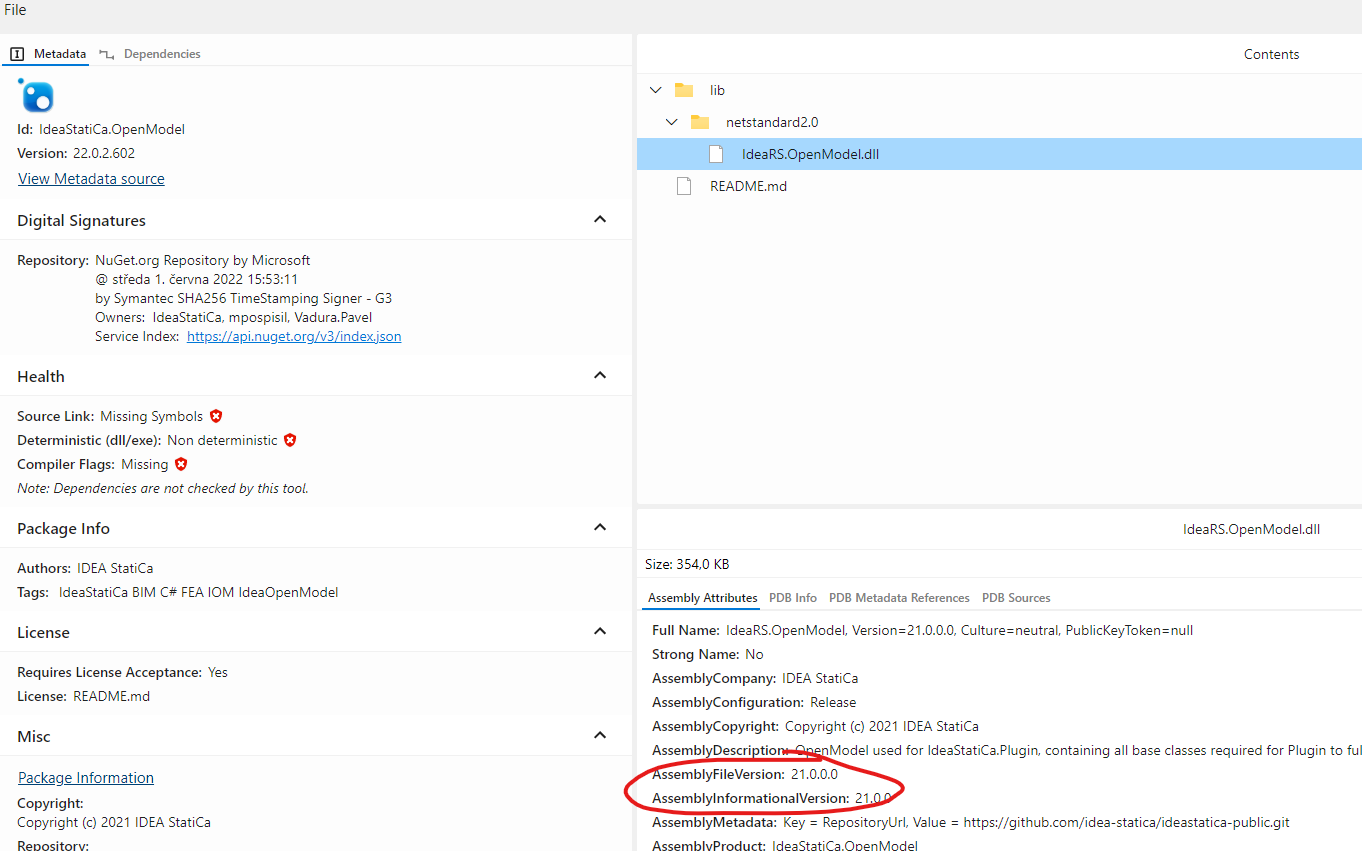Viewport: 1362px width, 851px height.
Task: Click the error icon after Compiler Flags Missing
Action: click(181, 463)
